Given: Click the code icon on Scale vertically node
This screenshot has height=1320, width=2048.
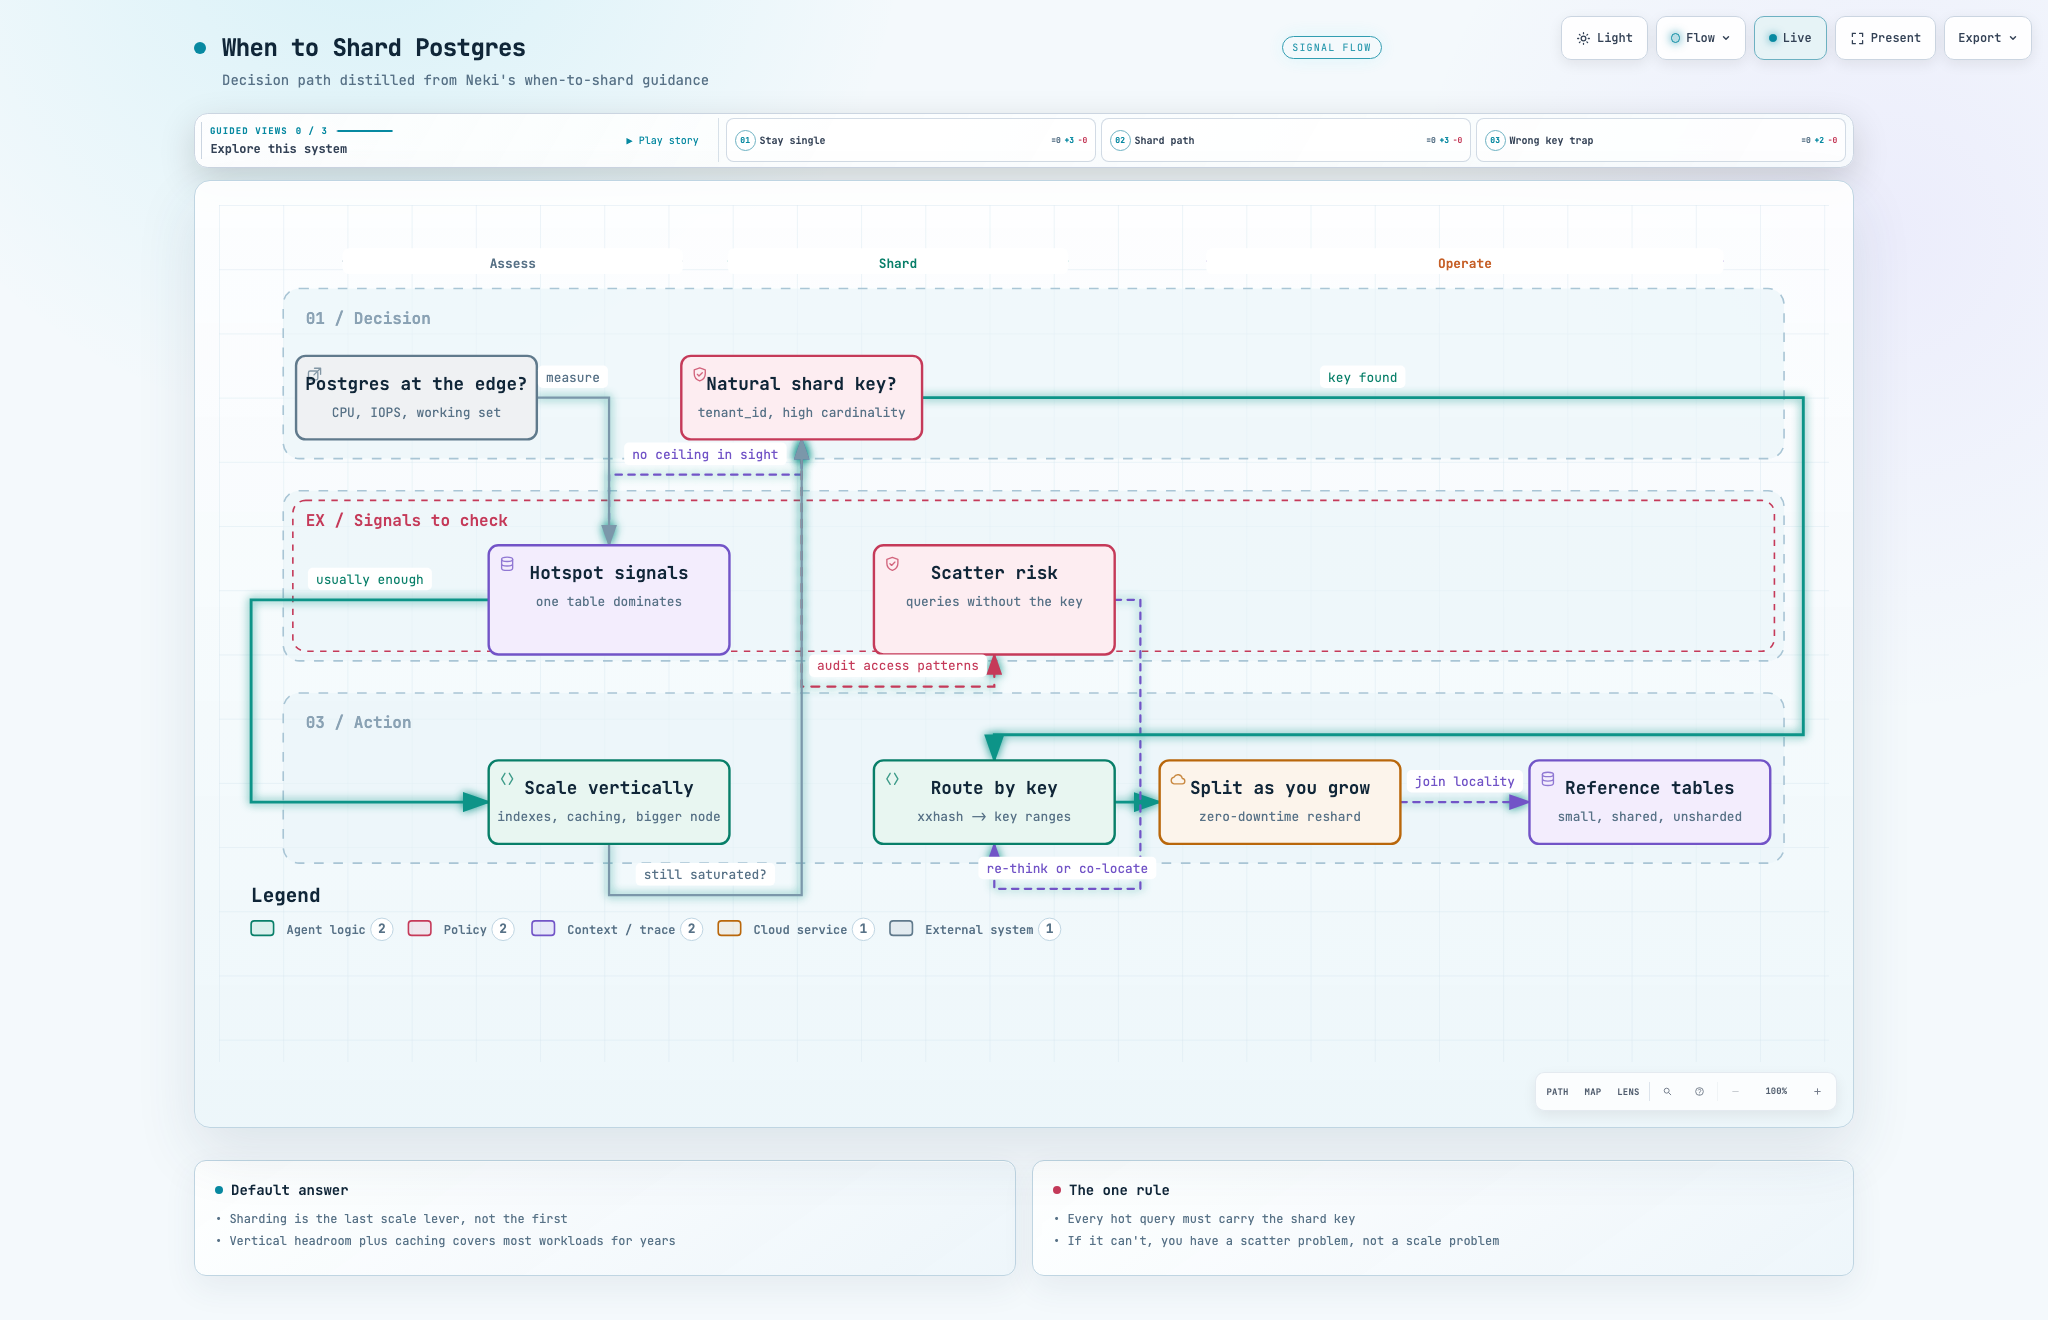Looking at the screenshot, I should pos(507,779).
